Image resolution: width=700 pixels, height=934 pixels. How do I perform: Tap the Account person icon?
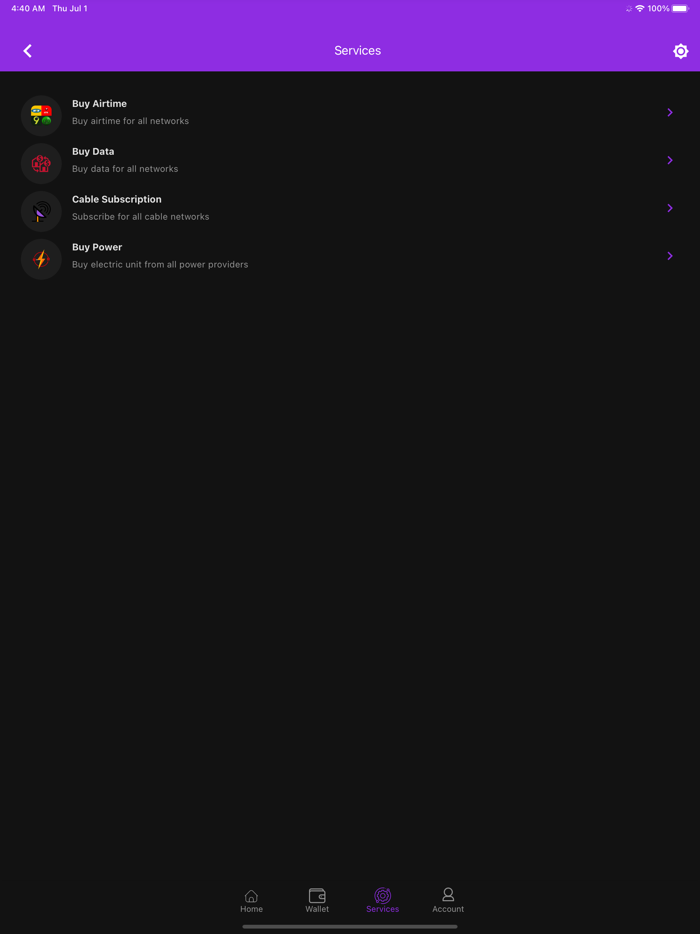coord(448,895)
